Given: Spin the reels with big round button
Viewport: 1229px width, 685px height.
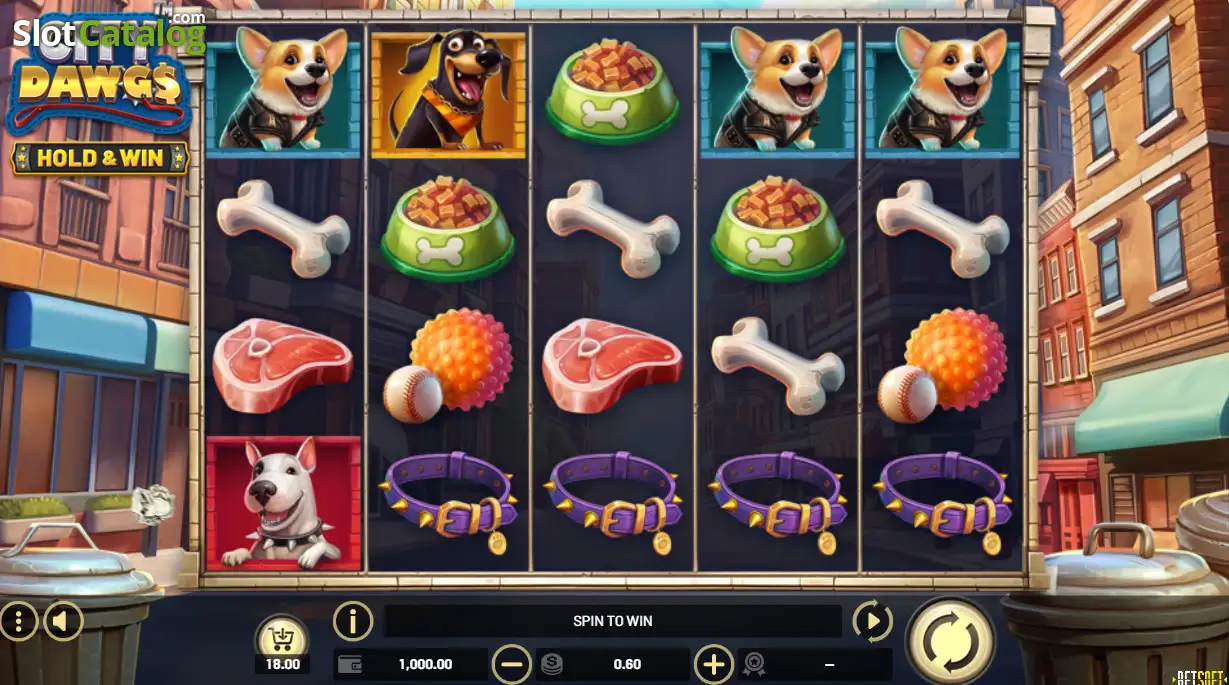Looking at the screenshot, I should pyautogui.click(x=950, y=642).
